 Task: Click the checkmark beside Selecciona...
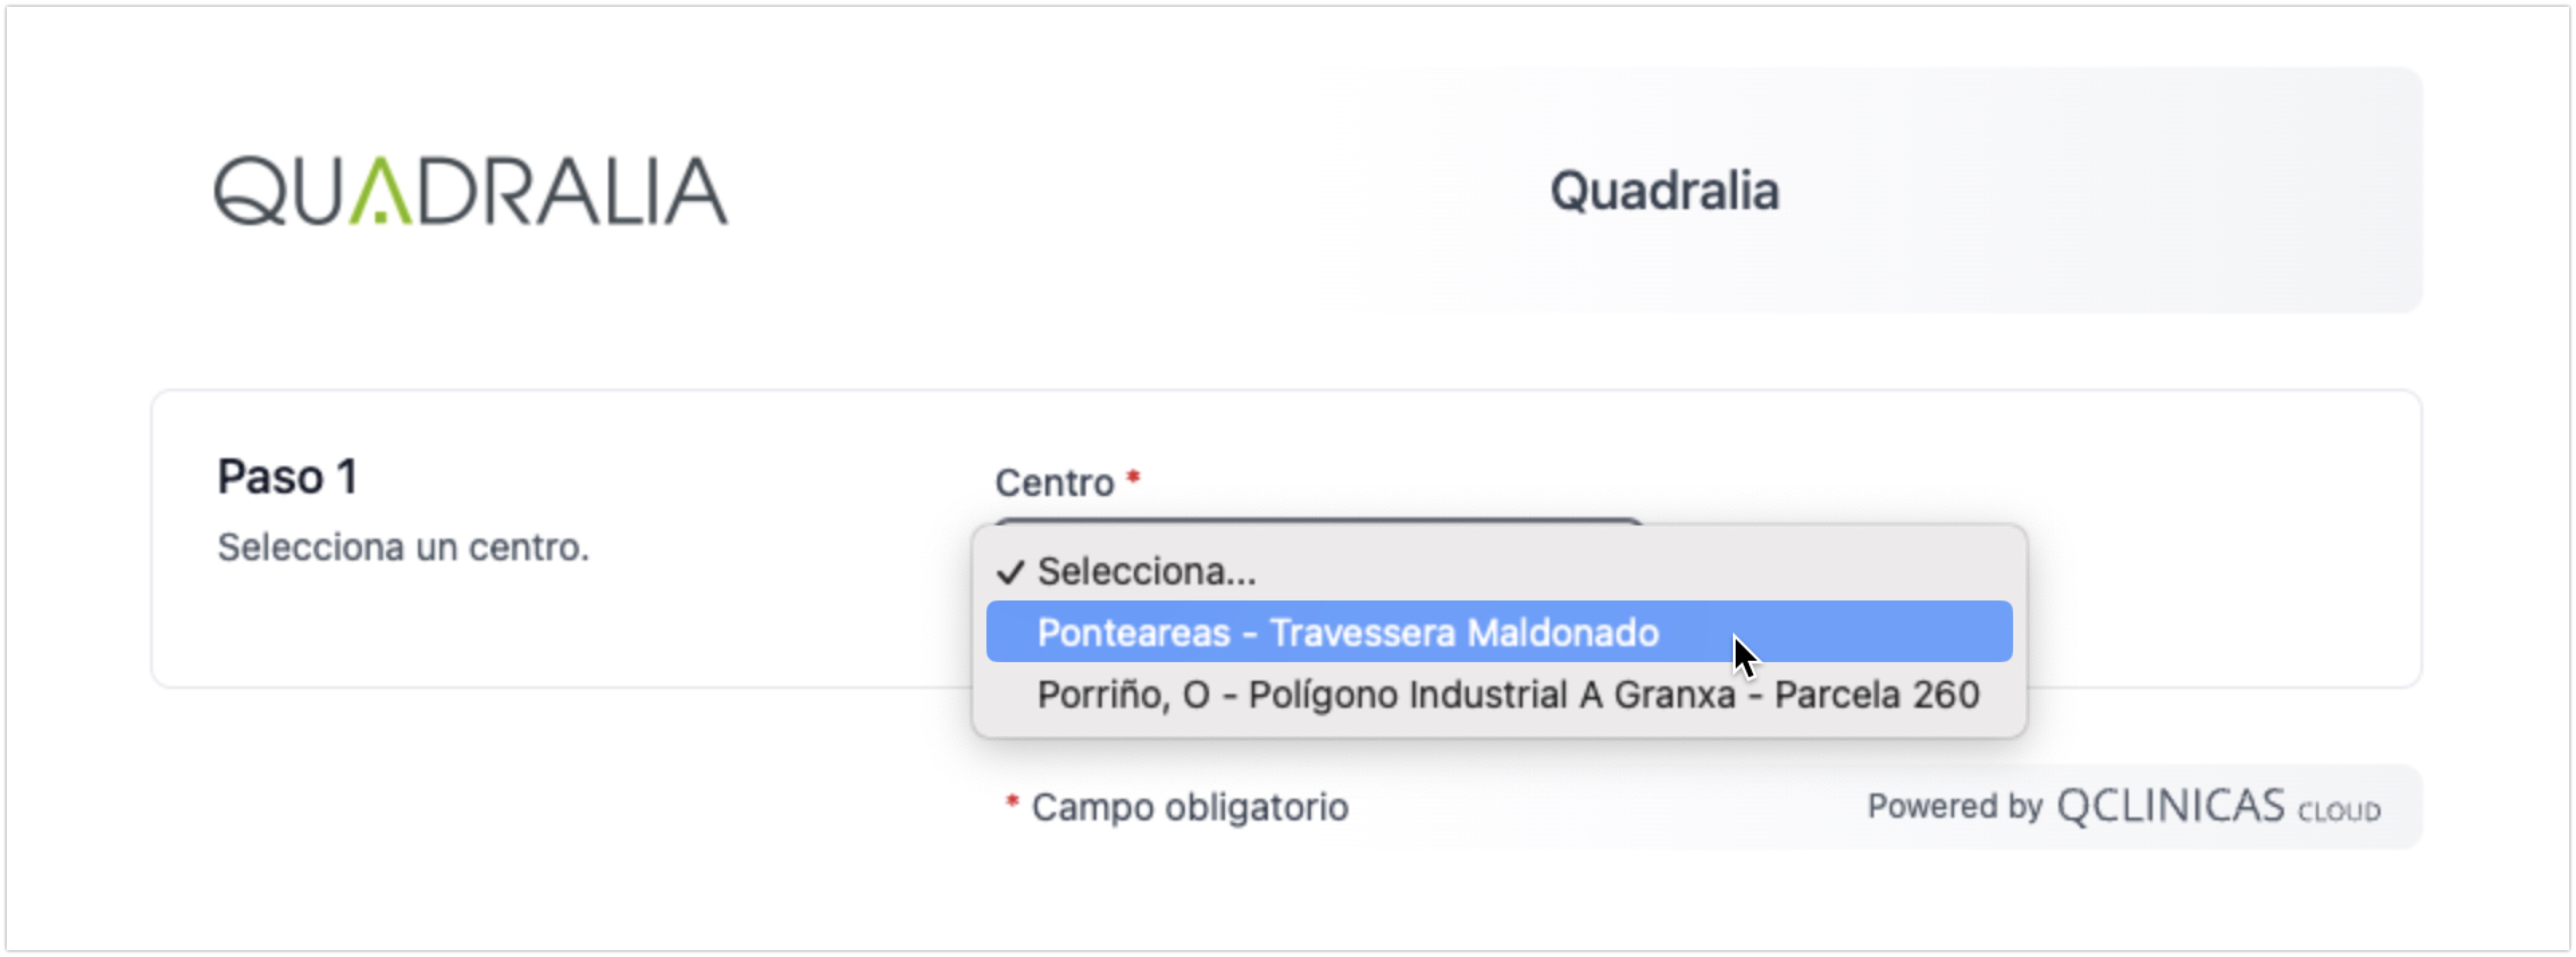pyautogui.click(x=1010, y=572)
